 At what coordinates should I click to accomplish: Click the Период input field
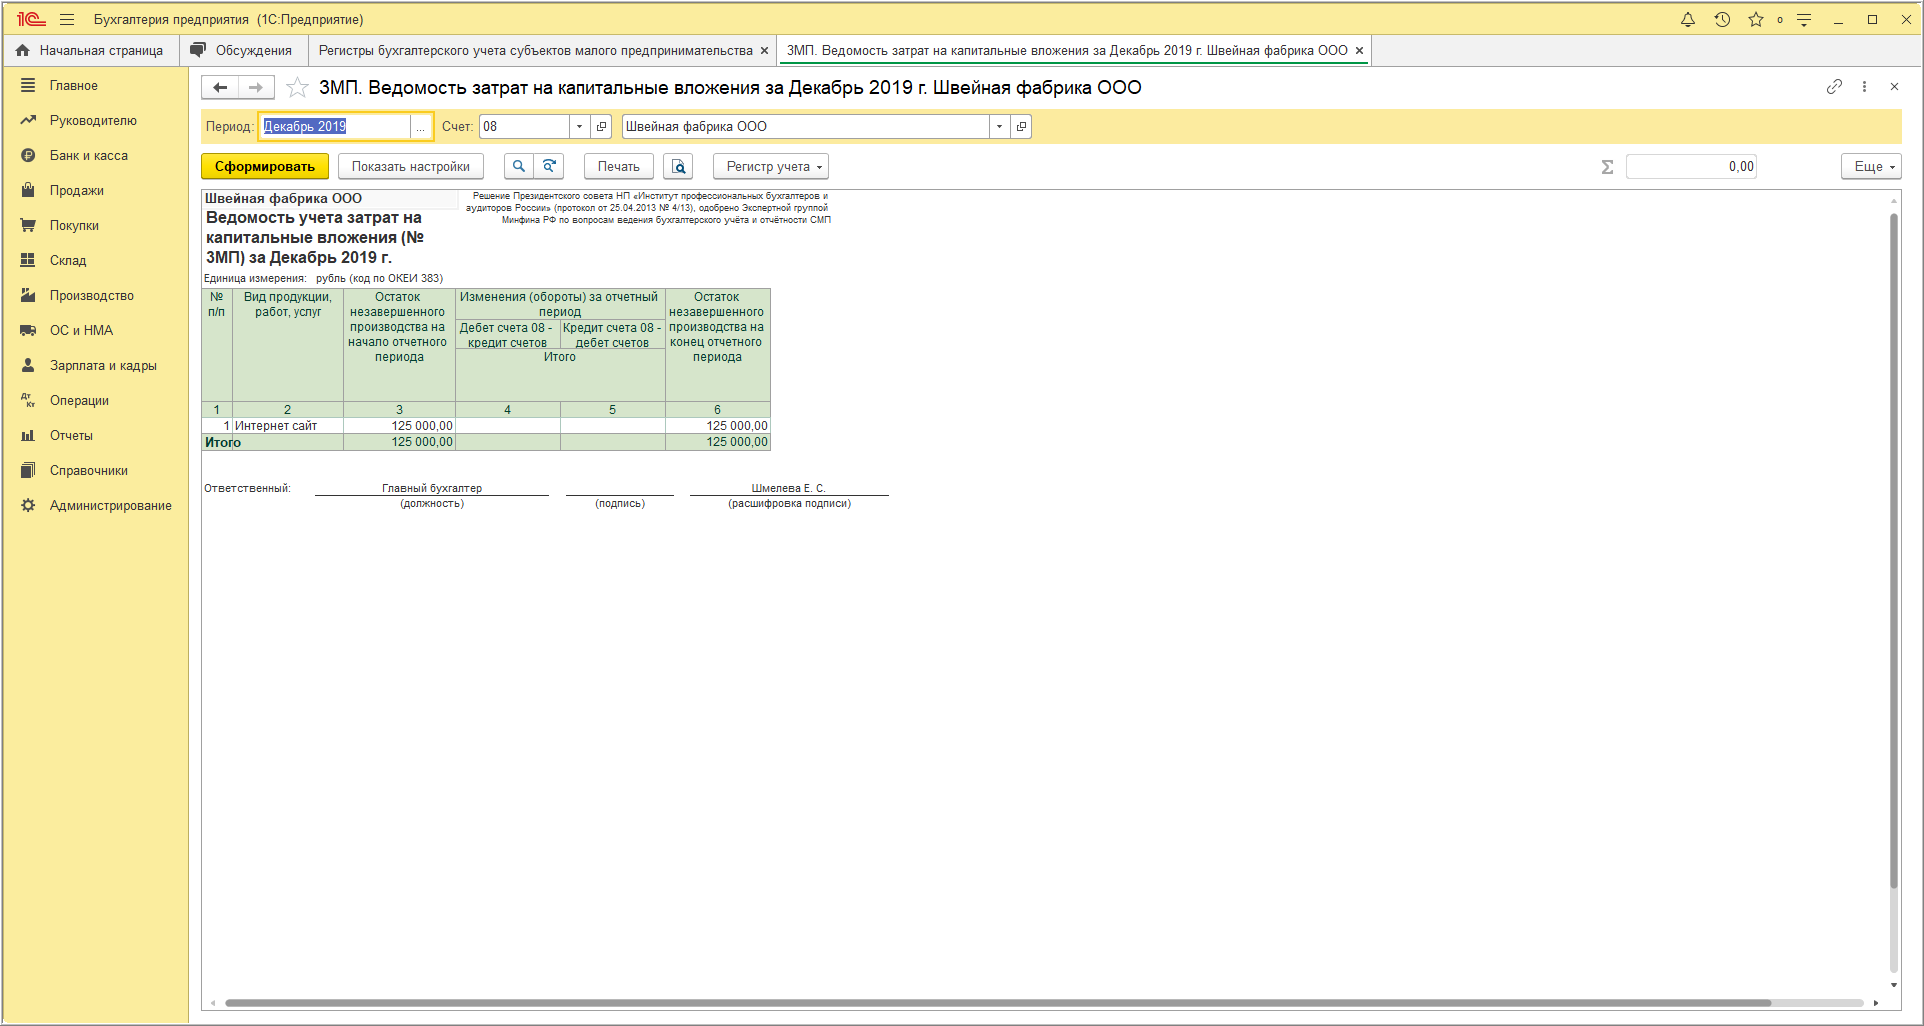[x=335, y=127]
